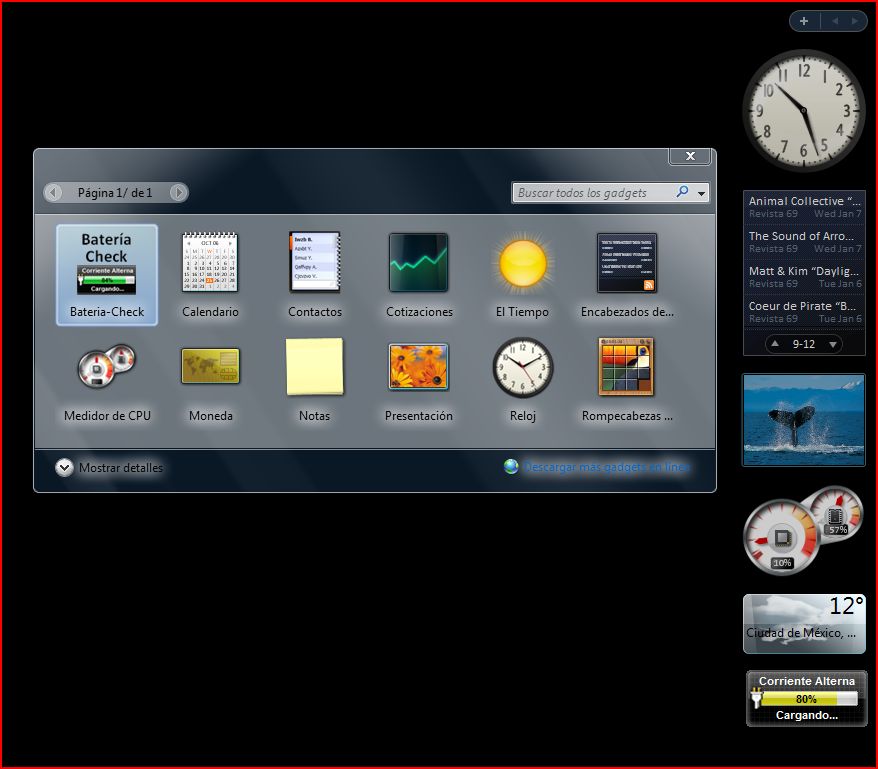This screenshot has width=878, height=769.
Task: Open the Coeur de Pirate headline
Action: 805,312
